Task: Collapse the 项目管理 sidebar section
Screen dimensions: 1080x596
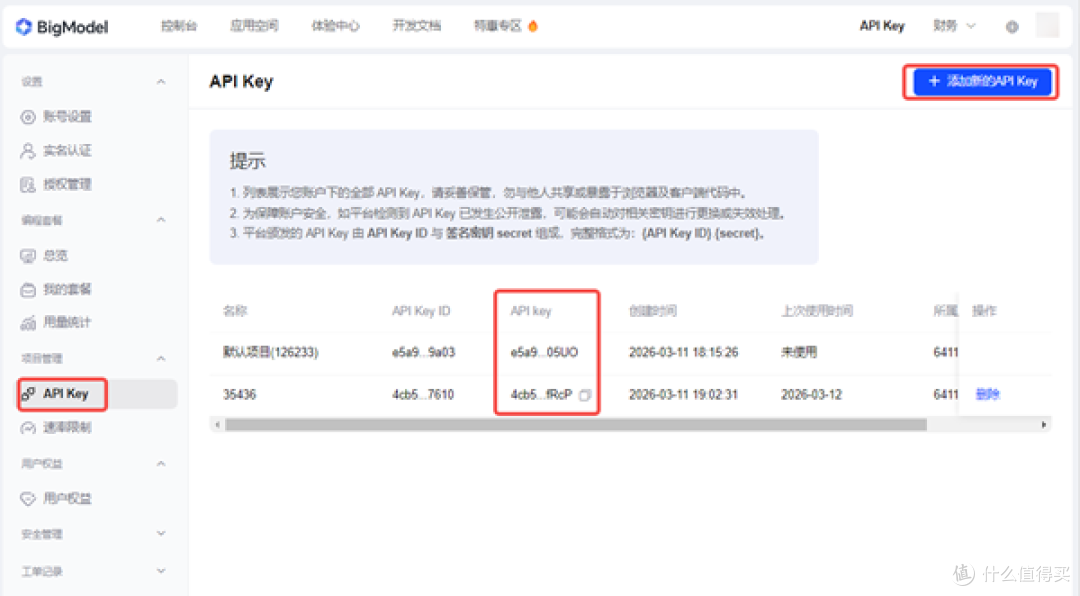Action: tap(160, 359)
